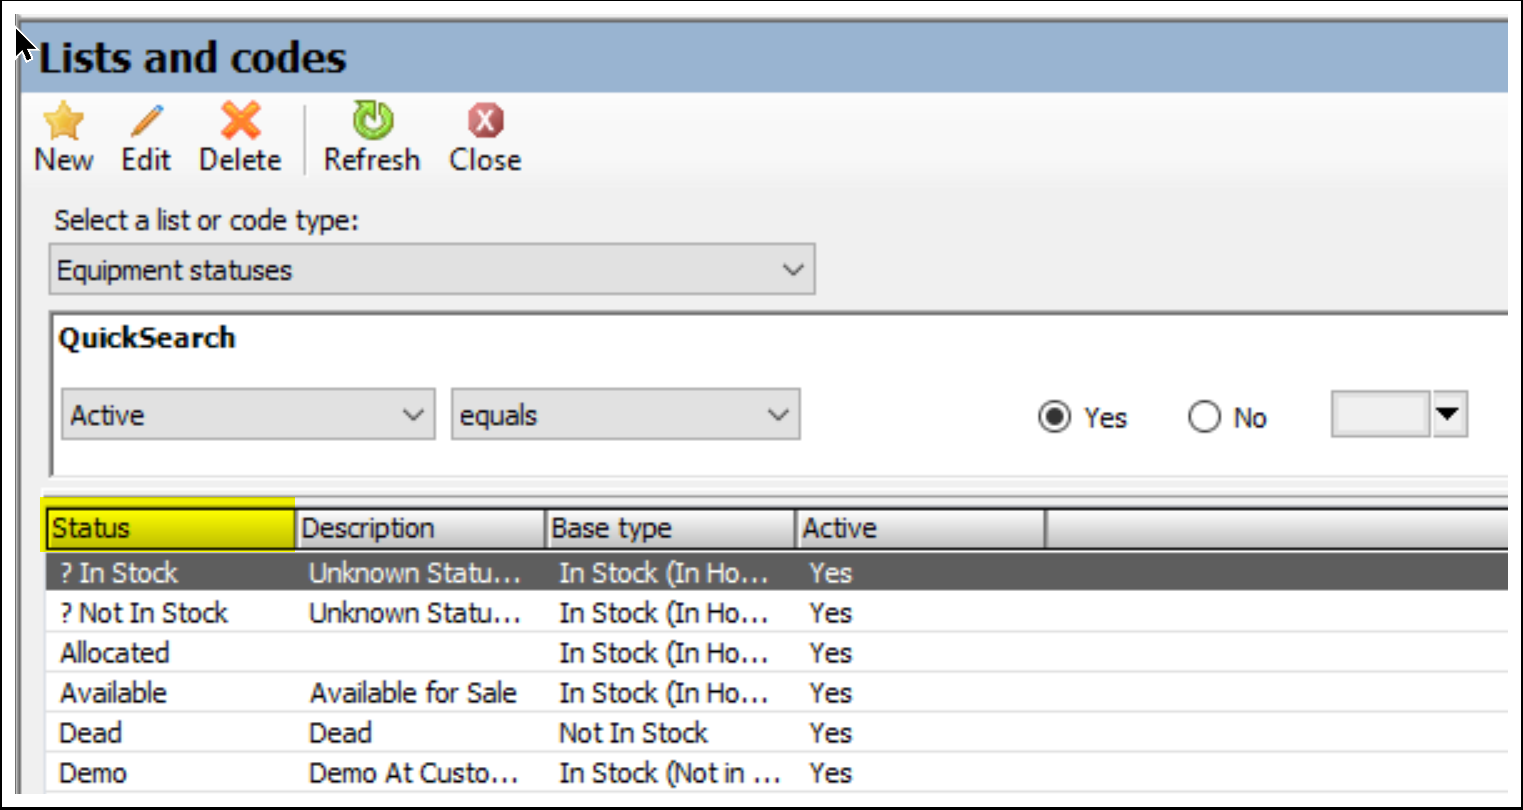The width and height of the screenshot is (1523, 810).
Task: Open the Equipment statuses list type dropdown
Action: click(432, 270)
